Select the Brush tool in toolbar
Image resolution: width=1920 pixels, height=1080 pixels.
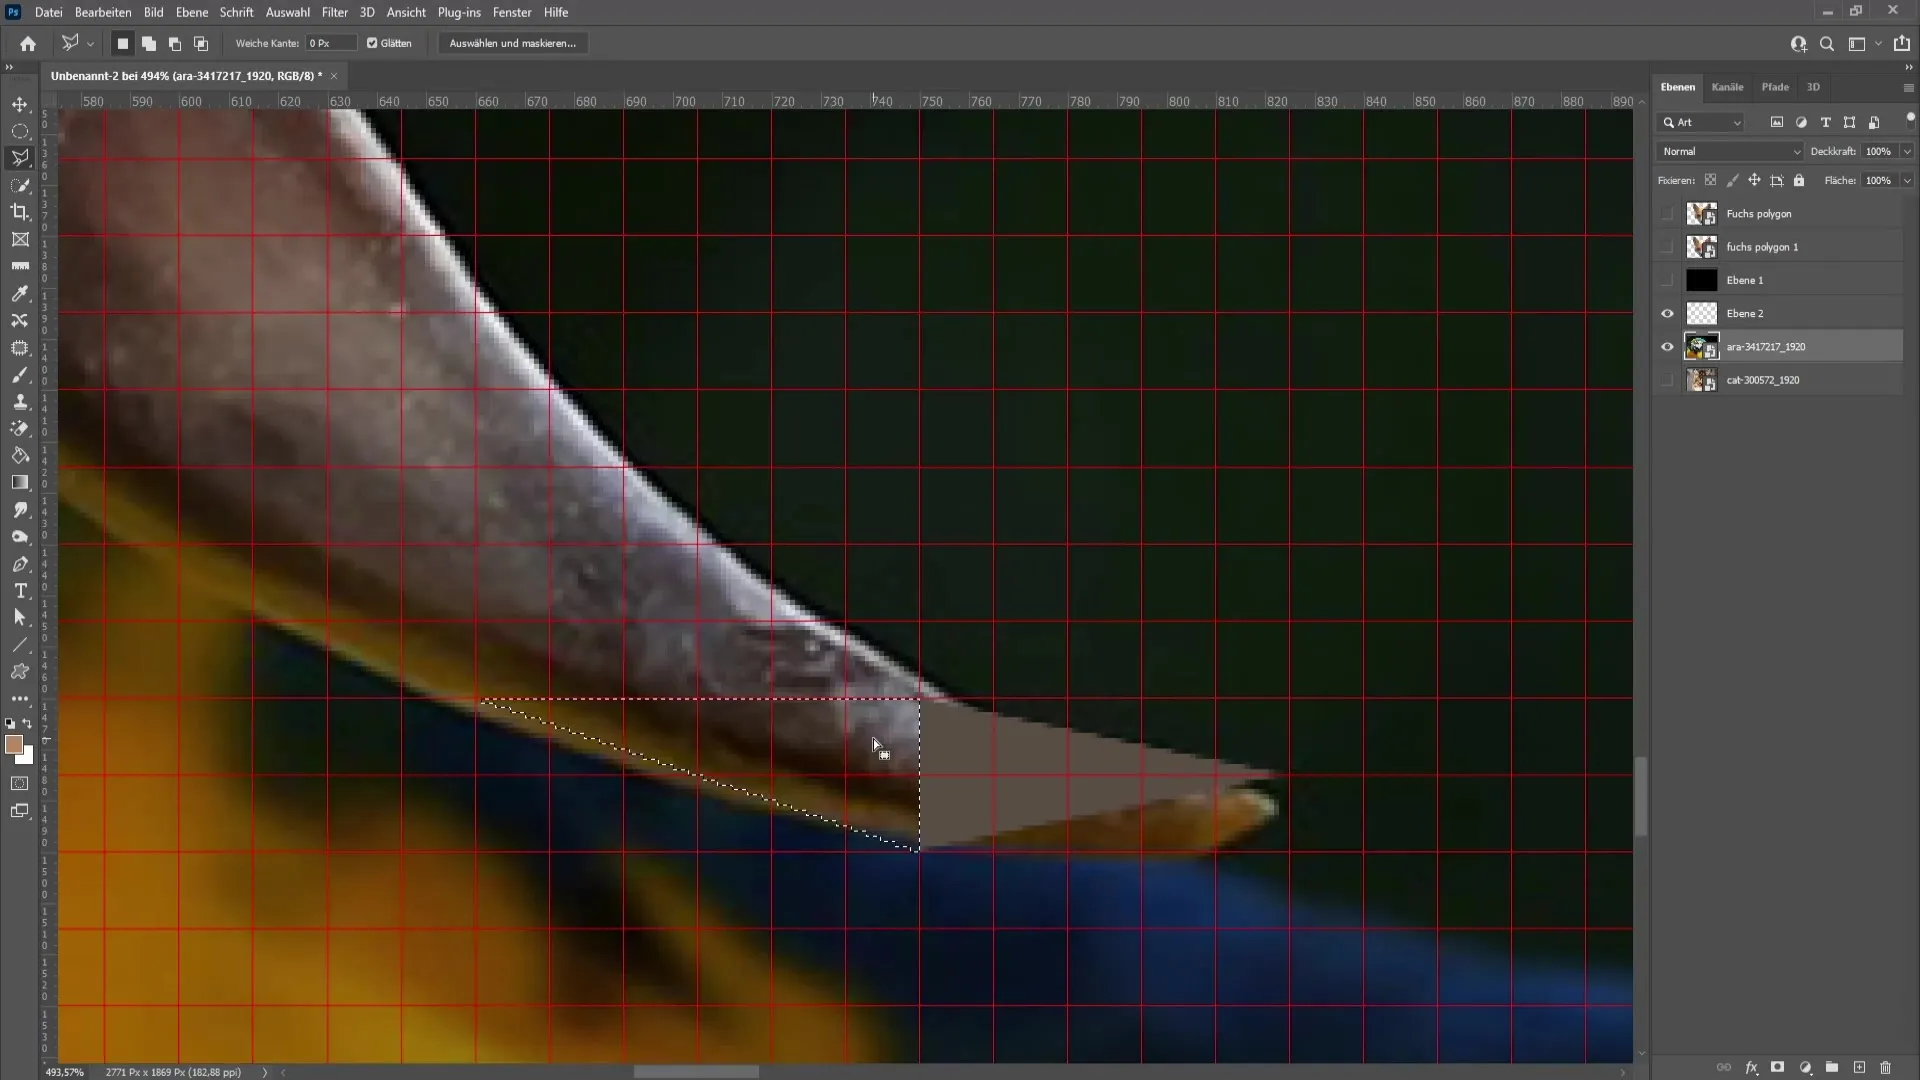pyautogui.click(x=20, y=375)
